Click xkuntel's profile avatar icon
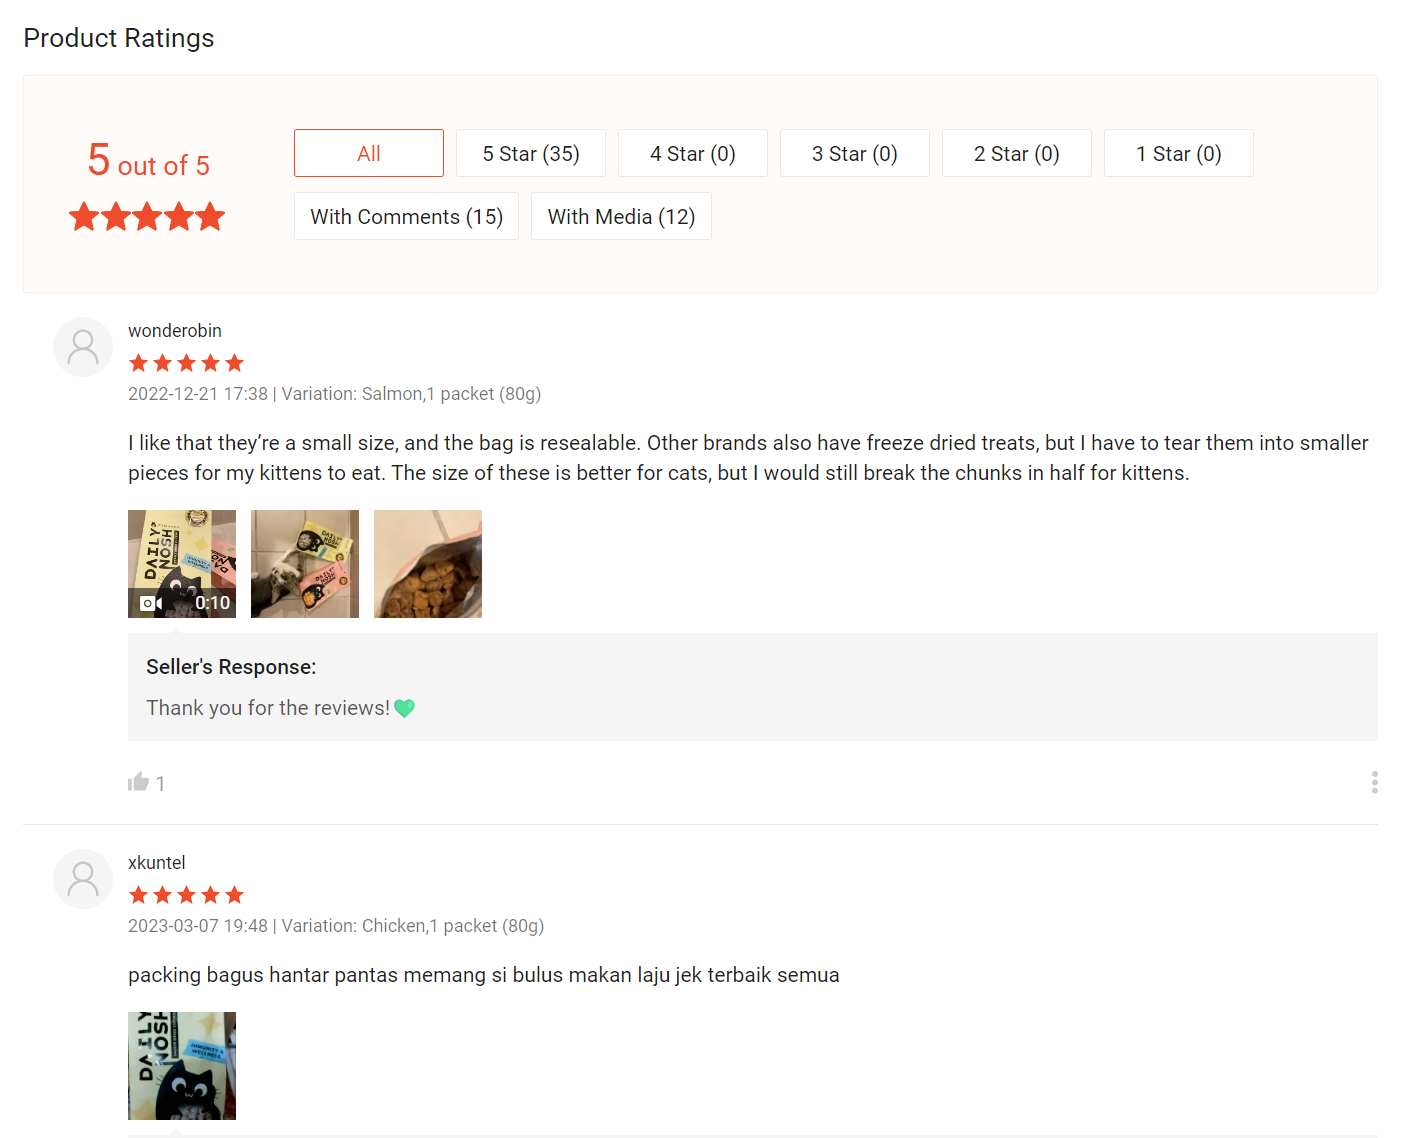The width and height of the screenshot is (1407, 1138). (x=83, y=879)
